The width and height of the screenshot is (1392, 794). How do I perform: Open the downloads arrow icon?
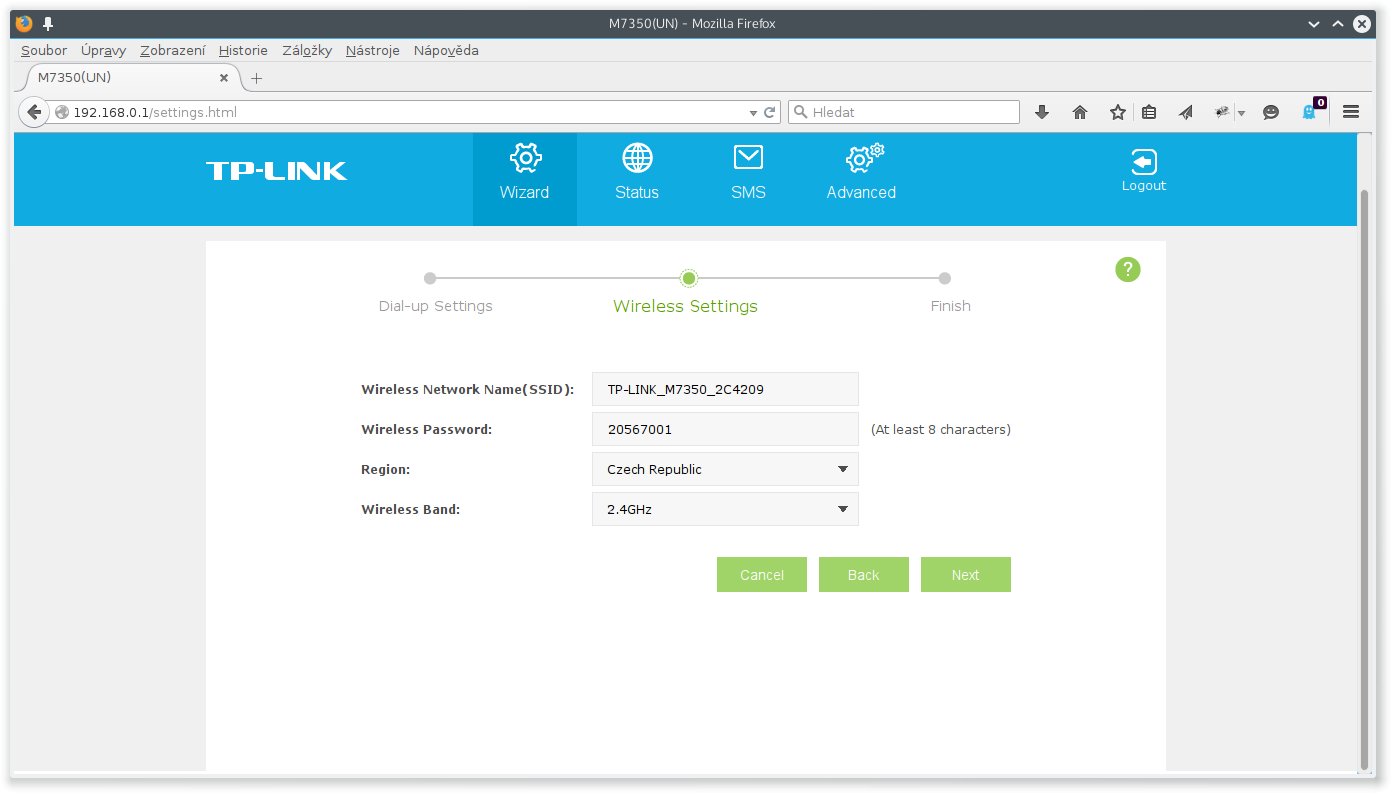(x=1042, y=112)
